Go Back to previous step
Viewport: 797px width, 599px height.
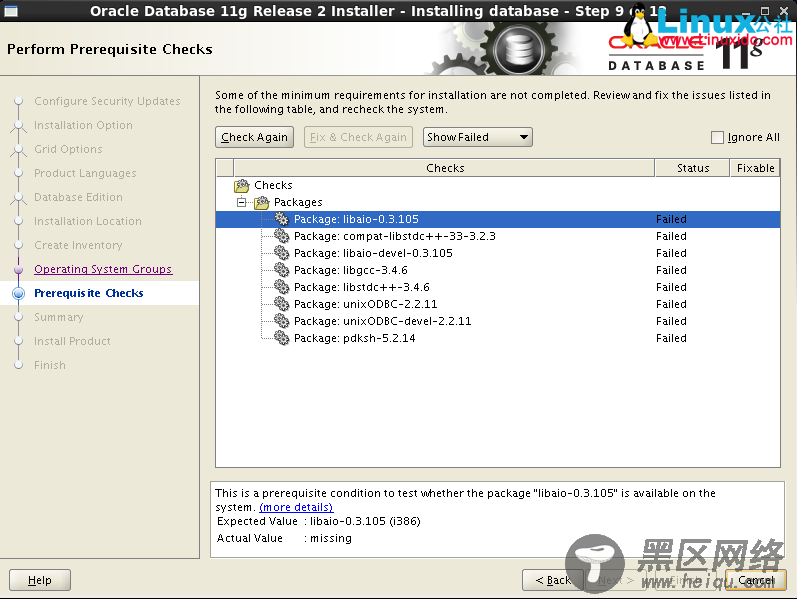(x=553, y=580)
